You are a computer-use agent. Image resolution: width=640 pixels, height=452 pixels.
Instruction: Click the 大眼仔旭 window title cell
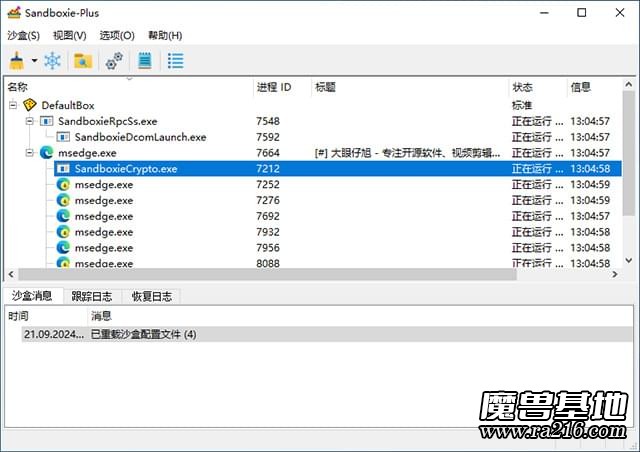click(407, 153)
